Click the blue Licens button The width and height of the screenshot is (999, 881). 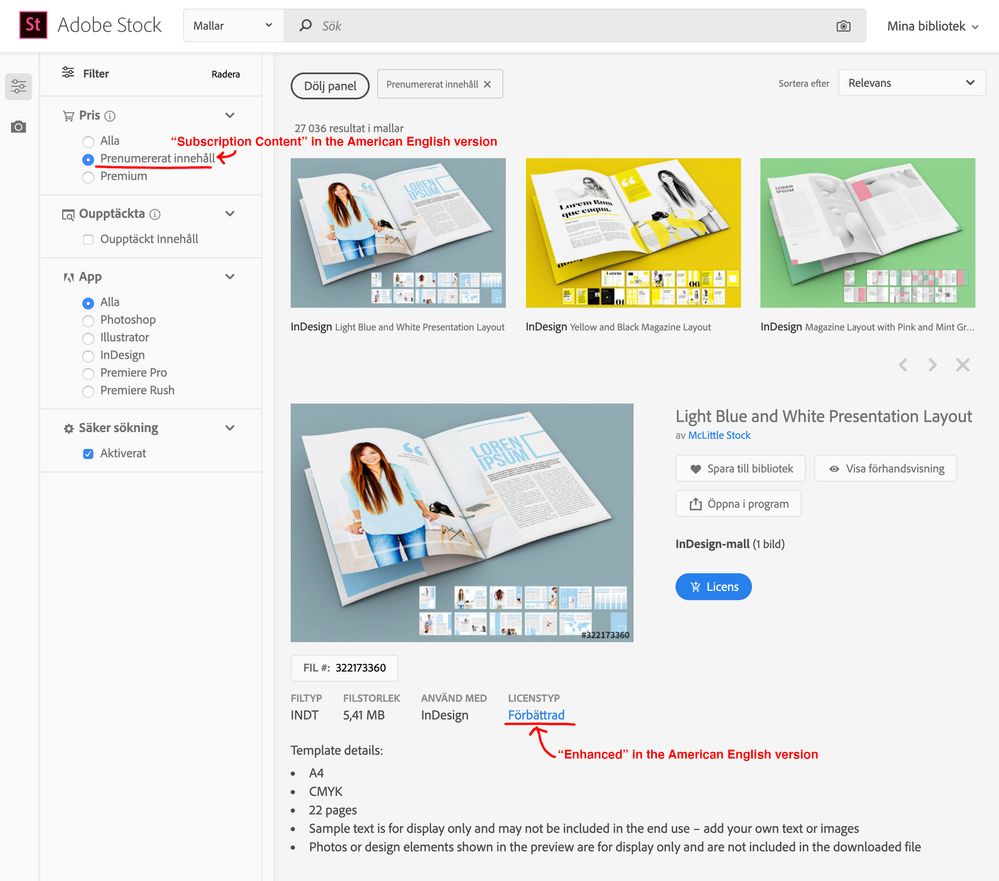[714, 587]
